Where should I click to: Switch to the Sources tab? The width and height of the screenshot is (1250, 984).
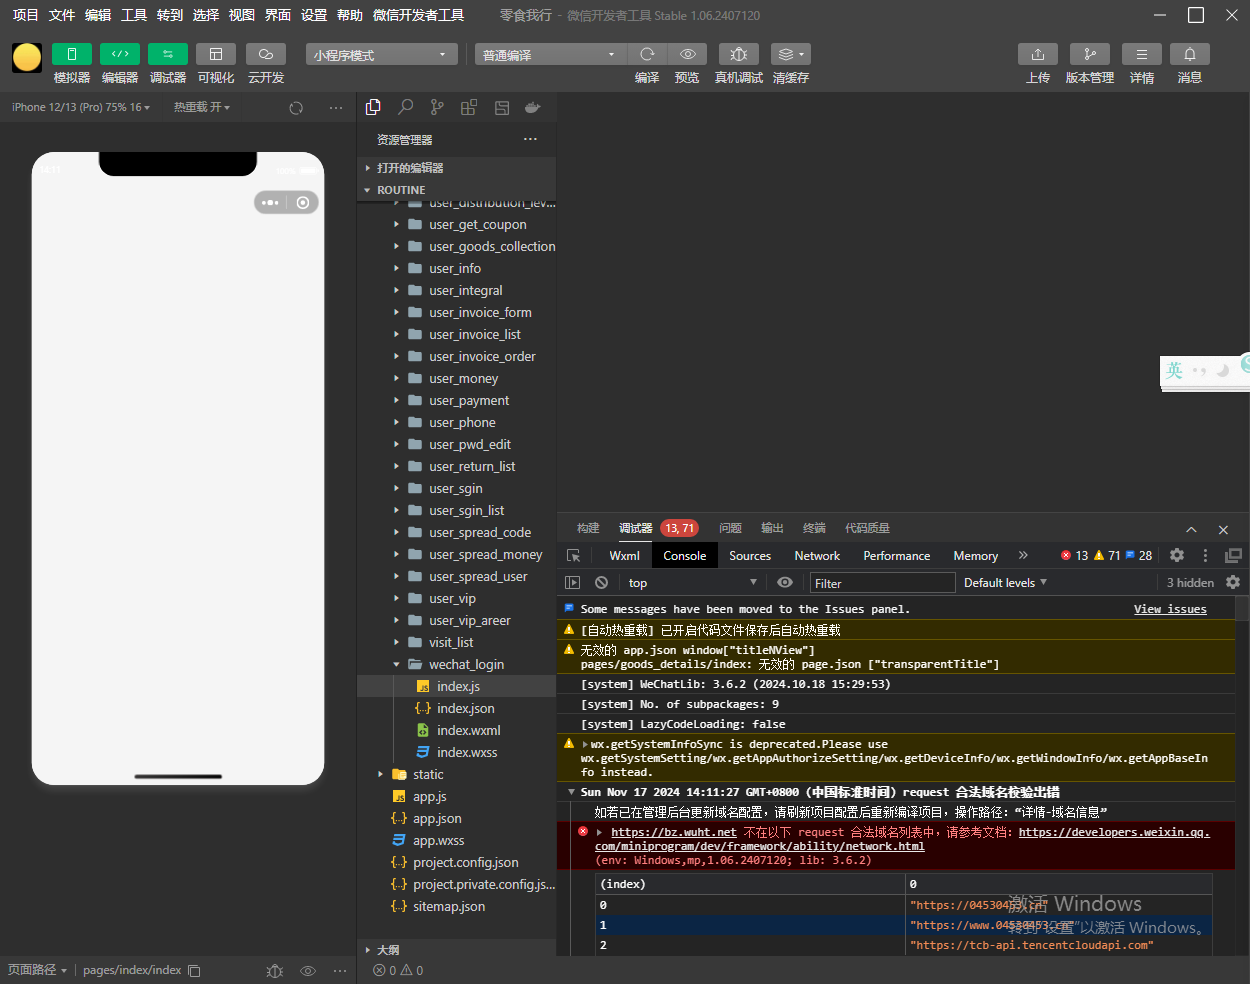tap(750, 556)
